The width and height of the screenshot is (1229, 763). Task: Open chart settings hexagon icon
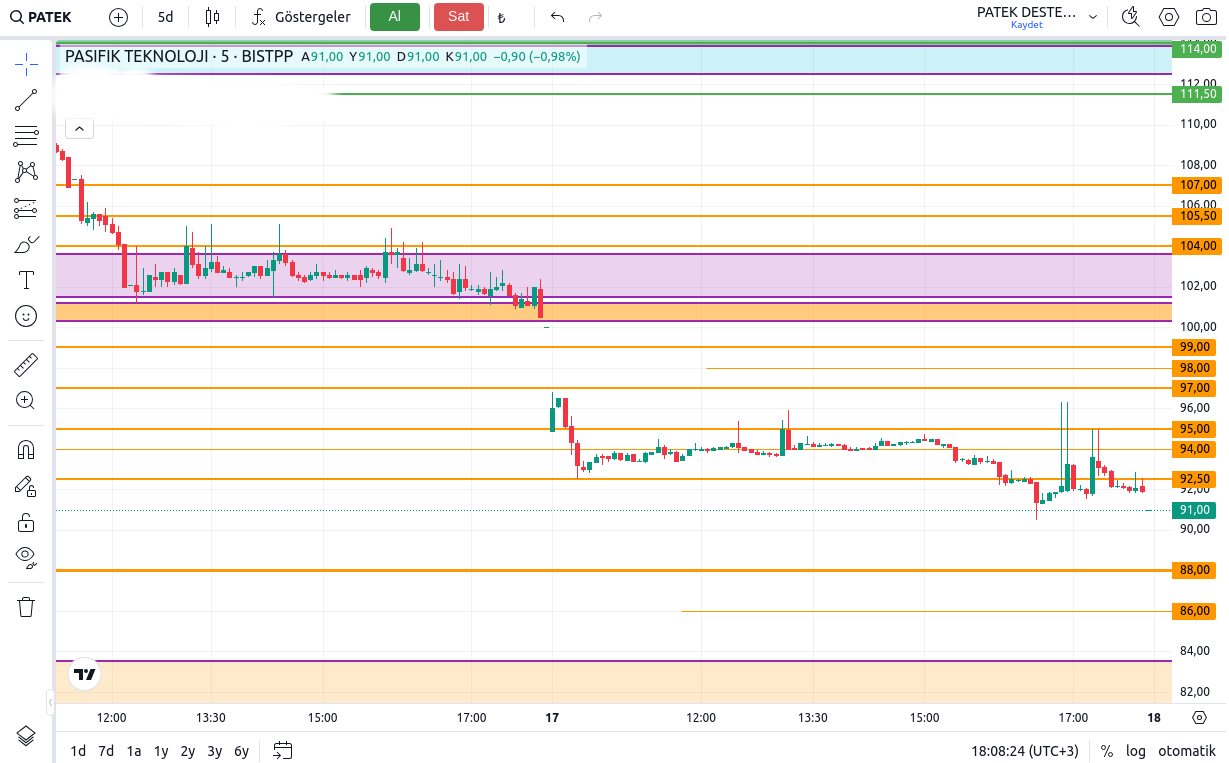(1168, 17)
